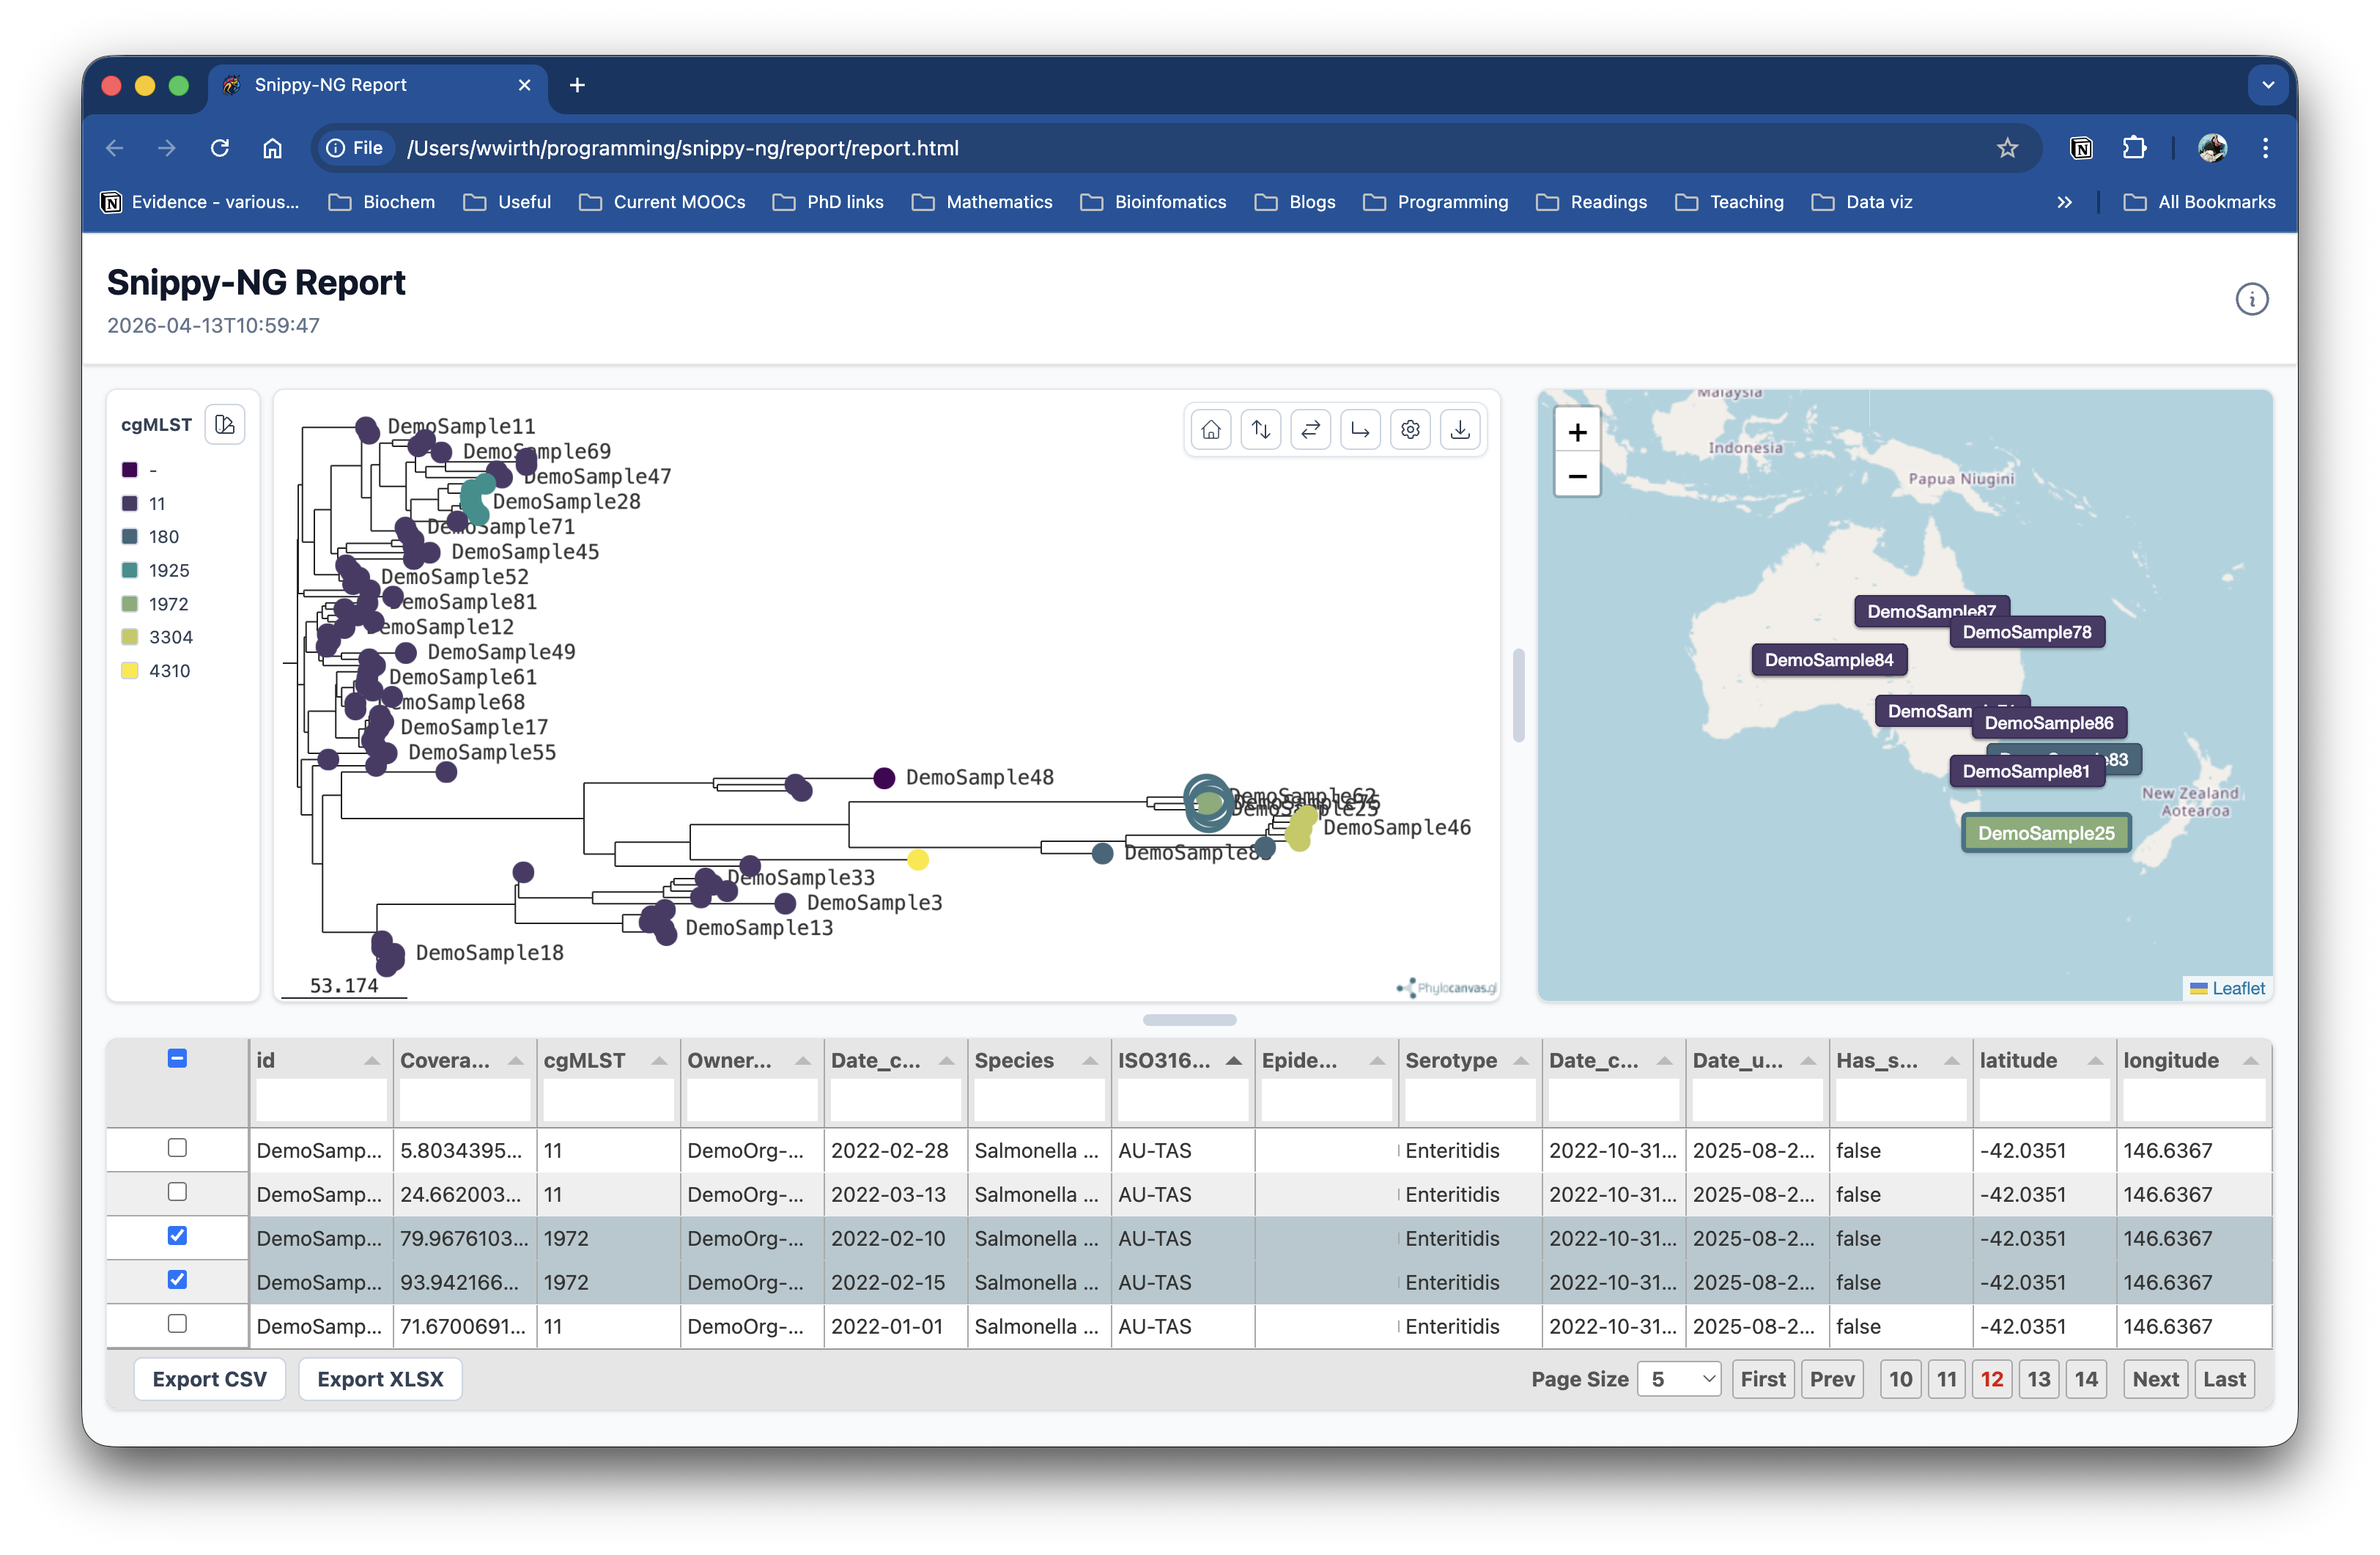Screen dimensions: 2380x1555
Task: Show hidden bookmarks with the chevron
Action: (2064, 202)
